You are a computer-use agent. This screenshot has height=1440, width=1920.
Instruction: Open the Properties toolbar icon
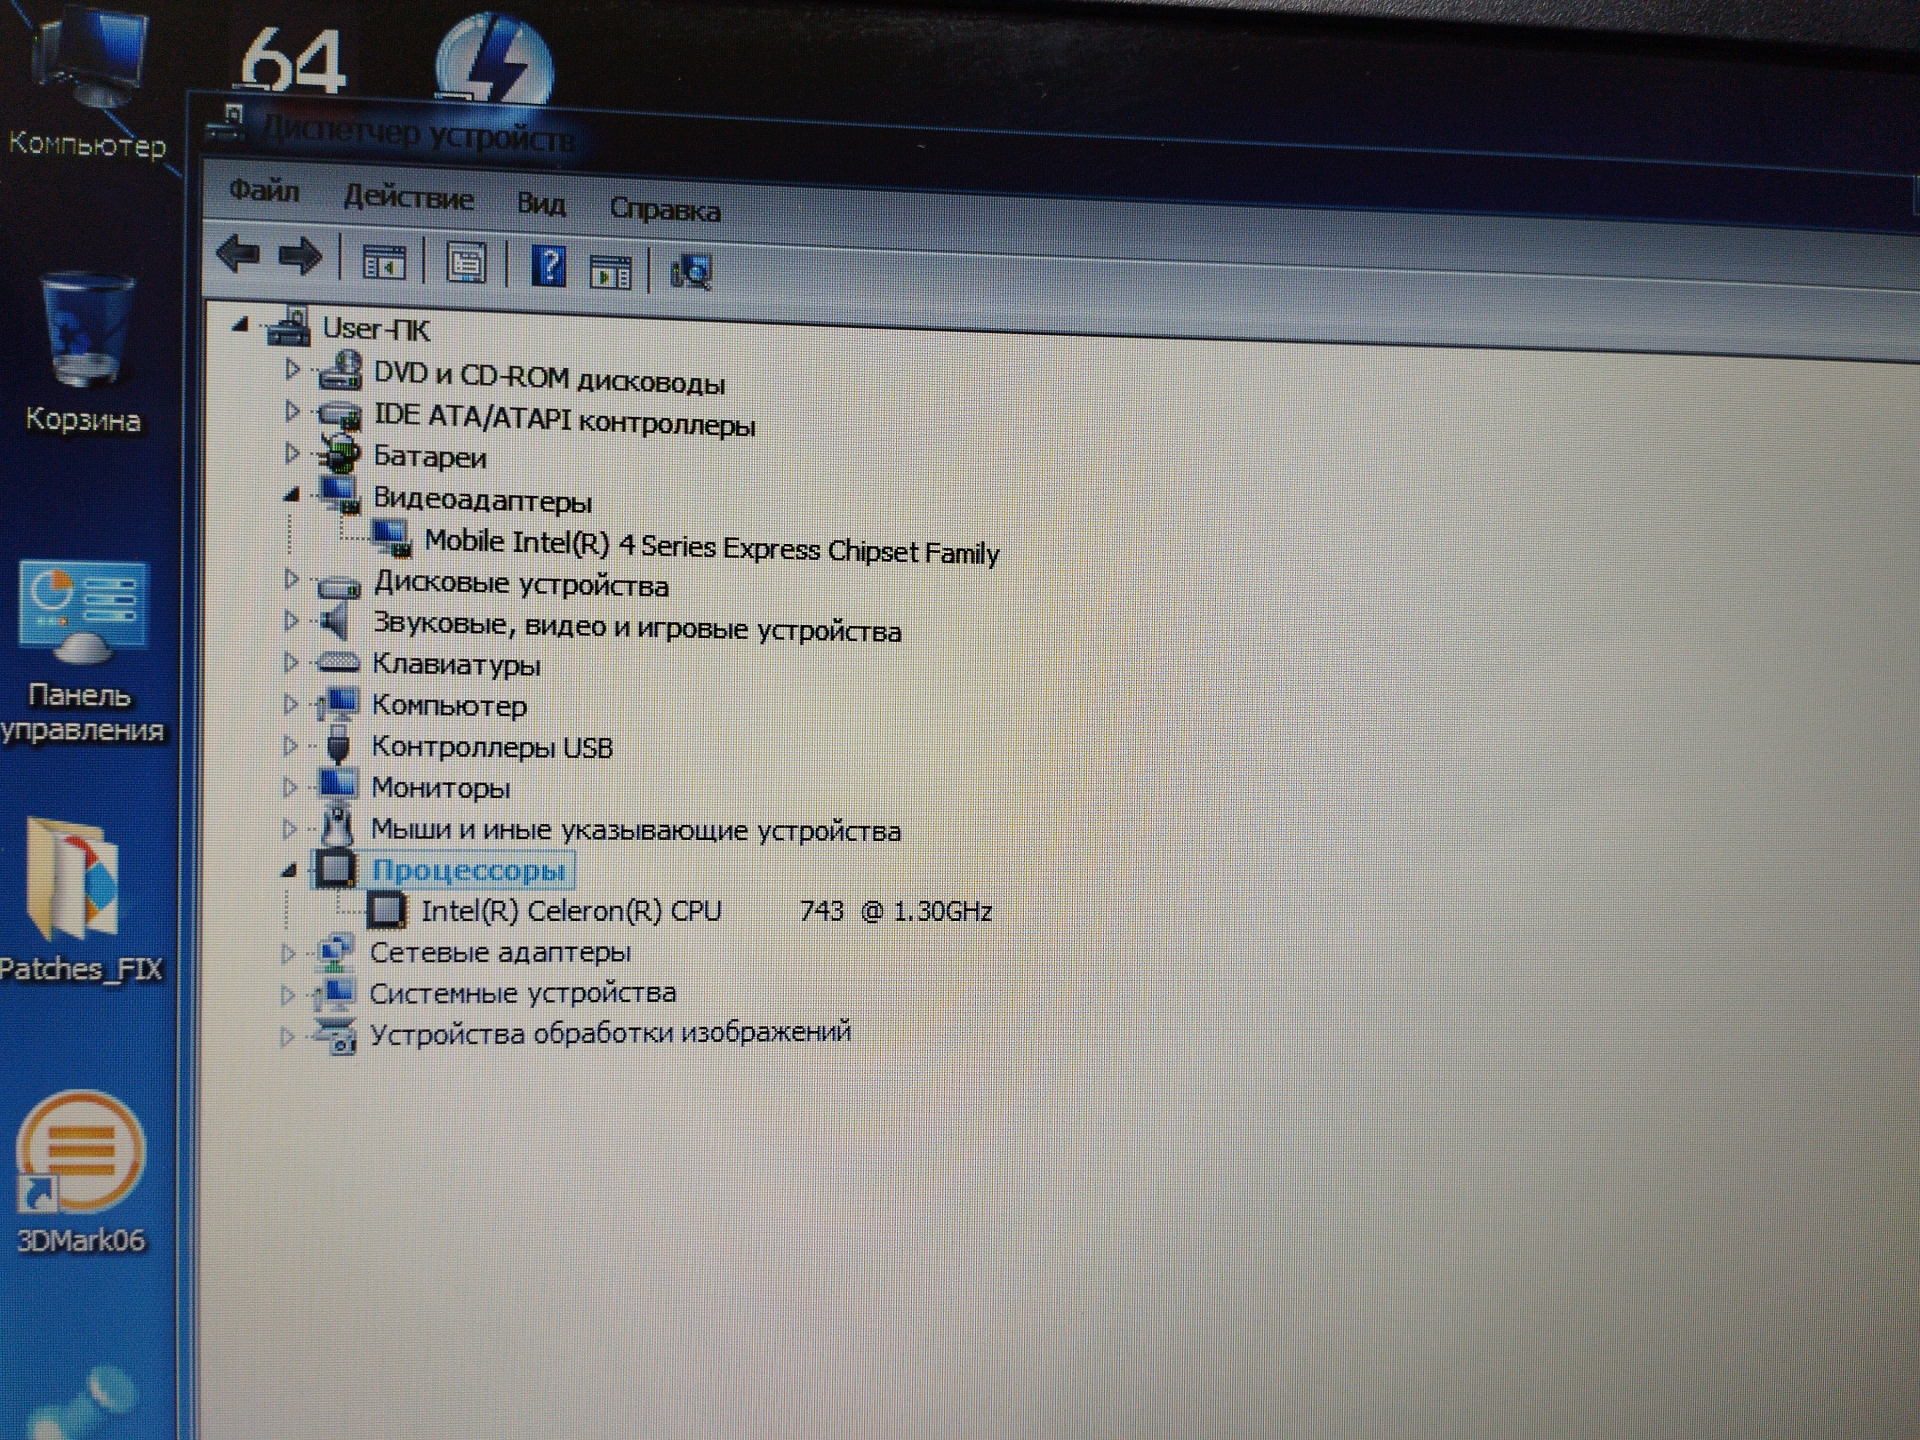tap(466, 265)
